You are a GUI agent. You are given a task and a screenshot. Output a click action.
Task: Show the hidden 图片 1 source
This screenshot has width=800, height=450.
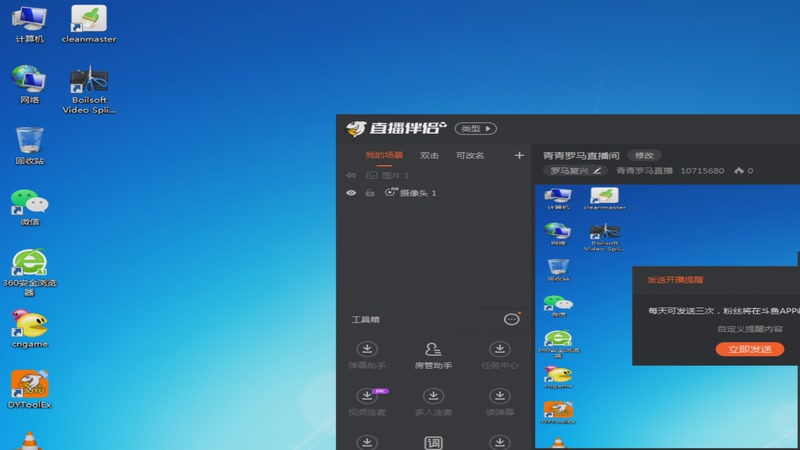click(351, 175)
